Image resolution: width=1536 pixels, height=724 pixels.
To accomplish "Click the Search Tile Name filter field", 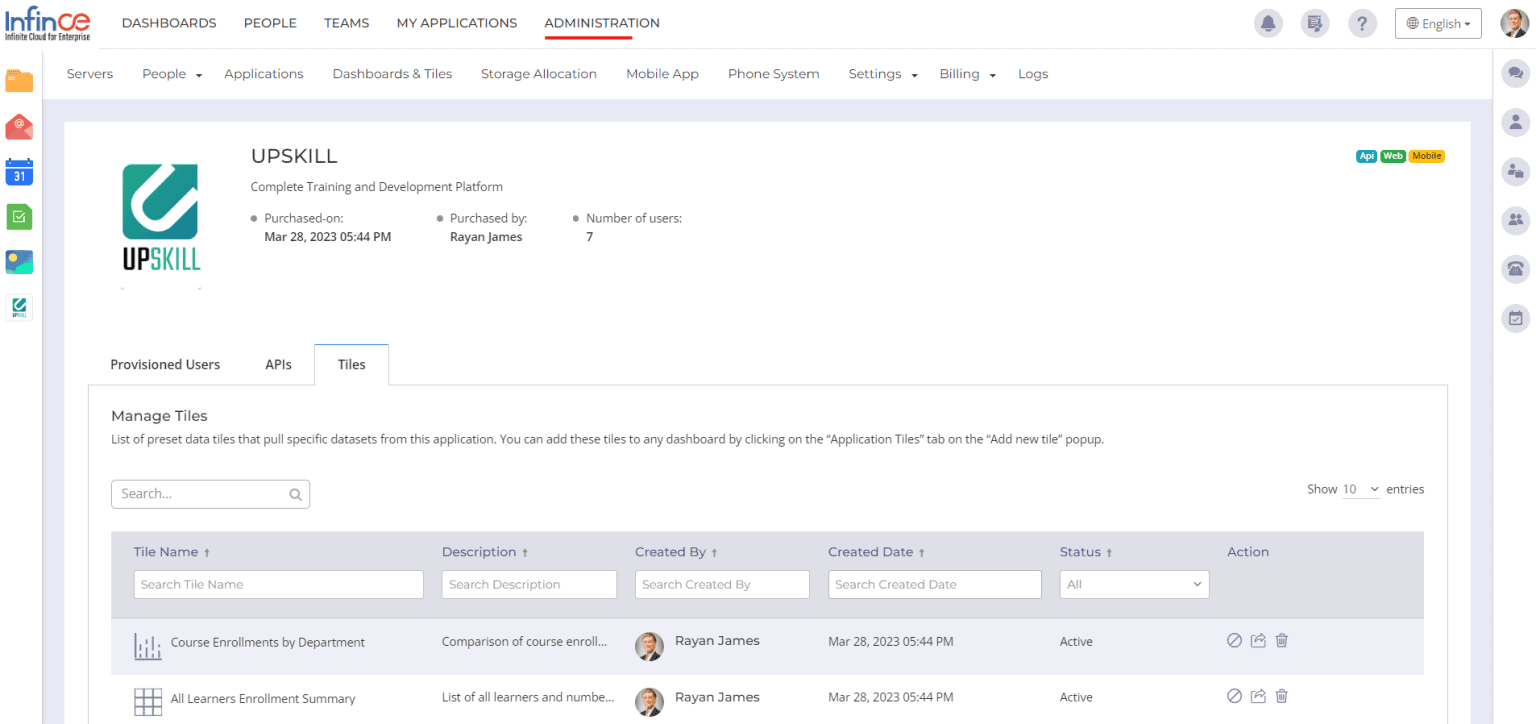I will click(x=278, y=585).
